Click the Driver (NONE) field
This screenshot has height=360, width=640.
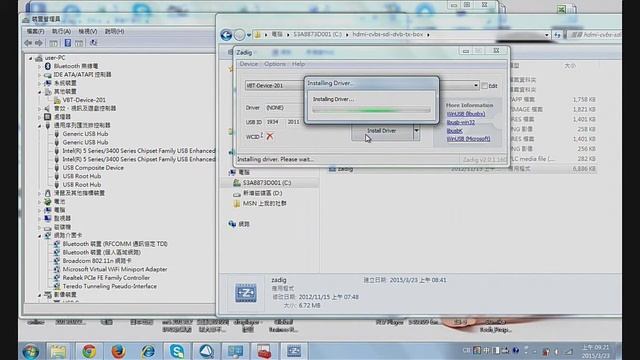[x=284, y=108]
